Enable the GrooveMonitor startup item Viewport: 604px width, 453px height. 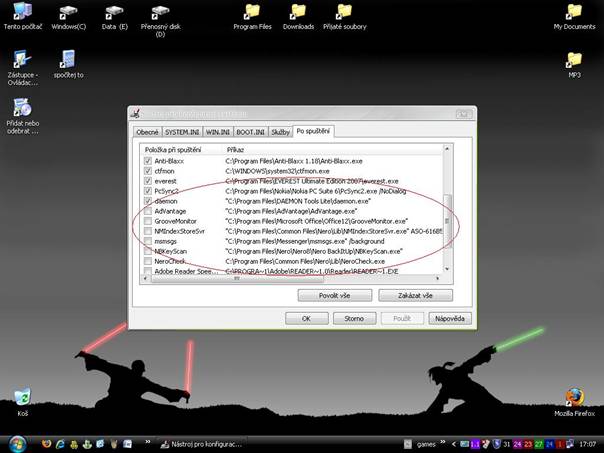148,221
